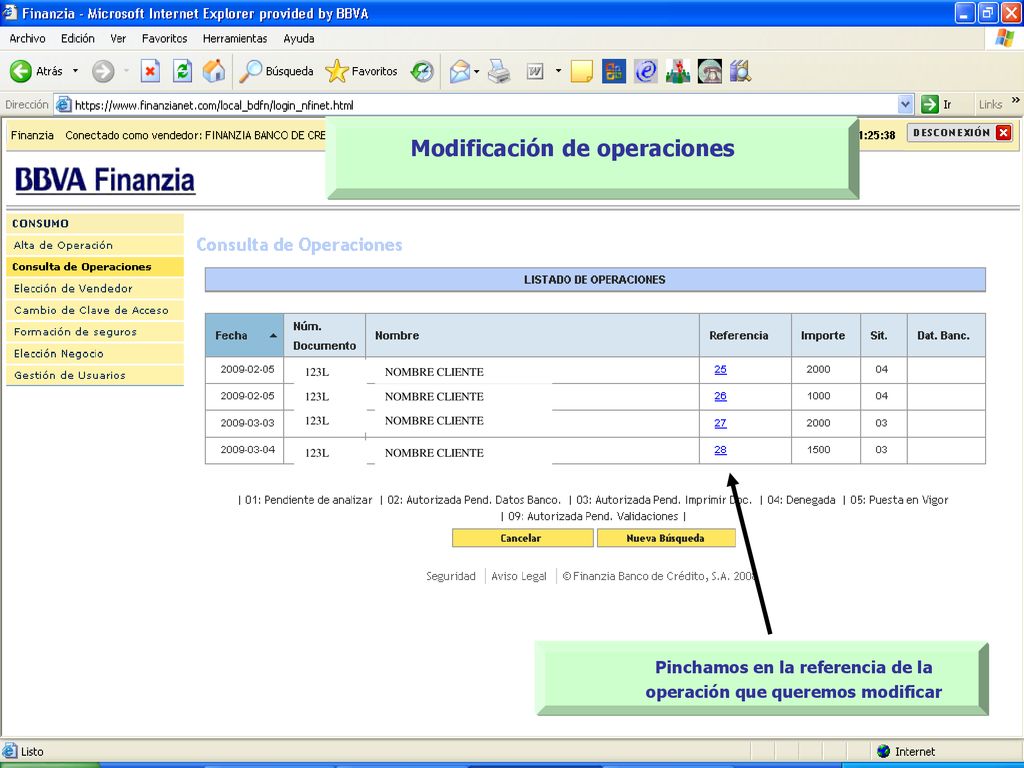Viewport: 1024px width, 768px height.
Task: Open the Atrás history dropdown arrow
Action: coord(75,71)
